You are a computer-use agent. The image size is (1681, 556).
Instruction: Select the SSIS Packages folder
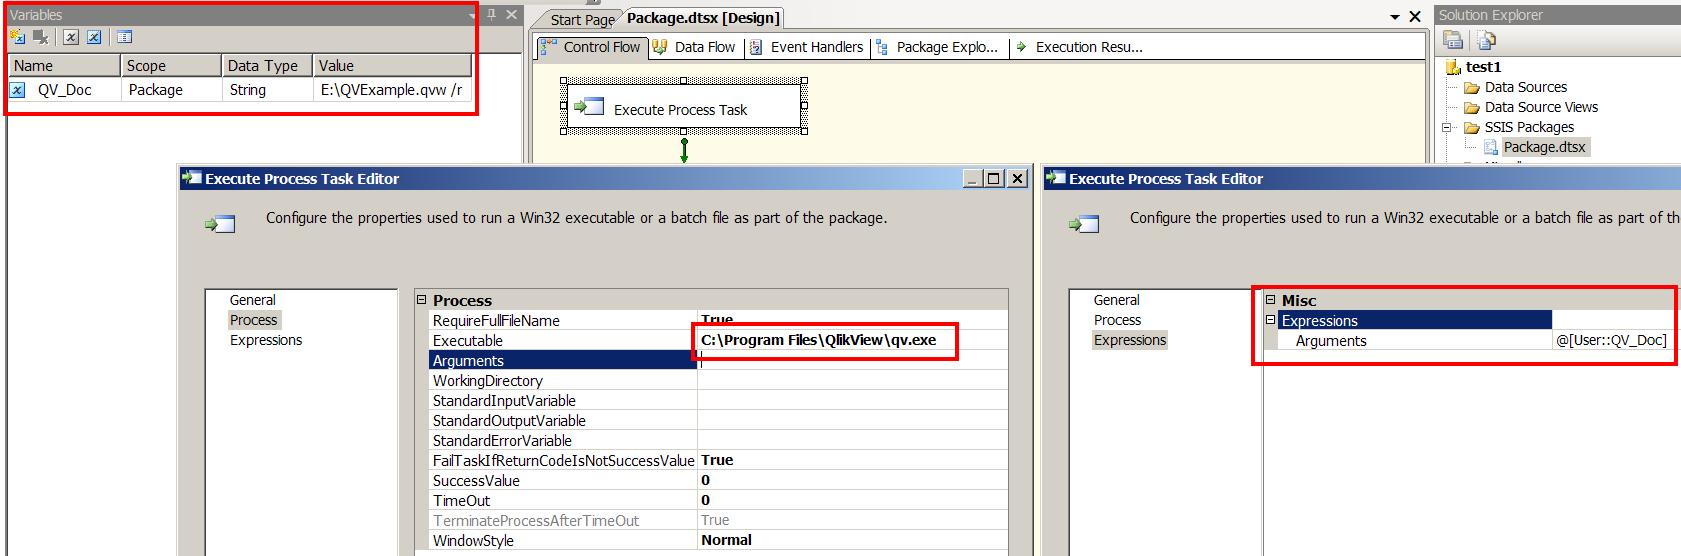tap(1529, 127)
